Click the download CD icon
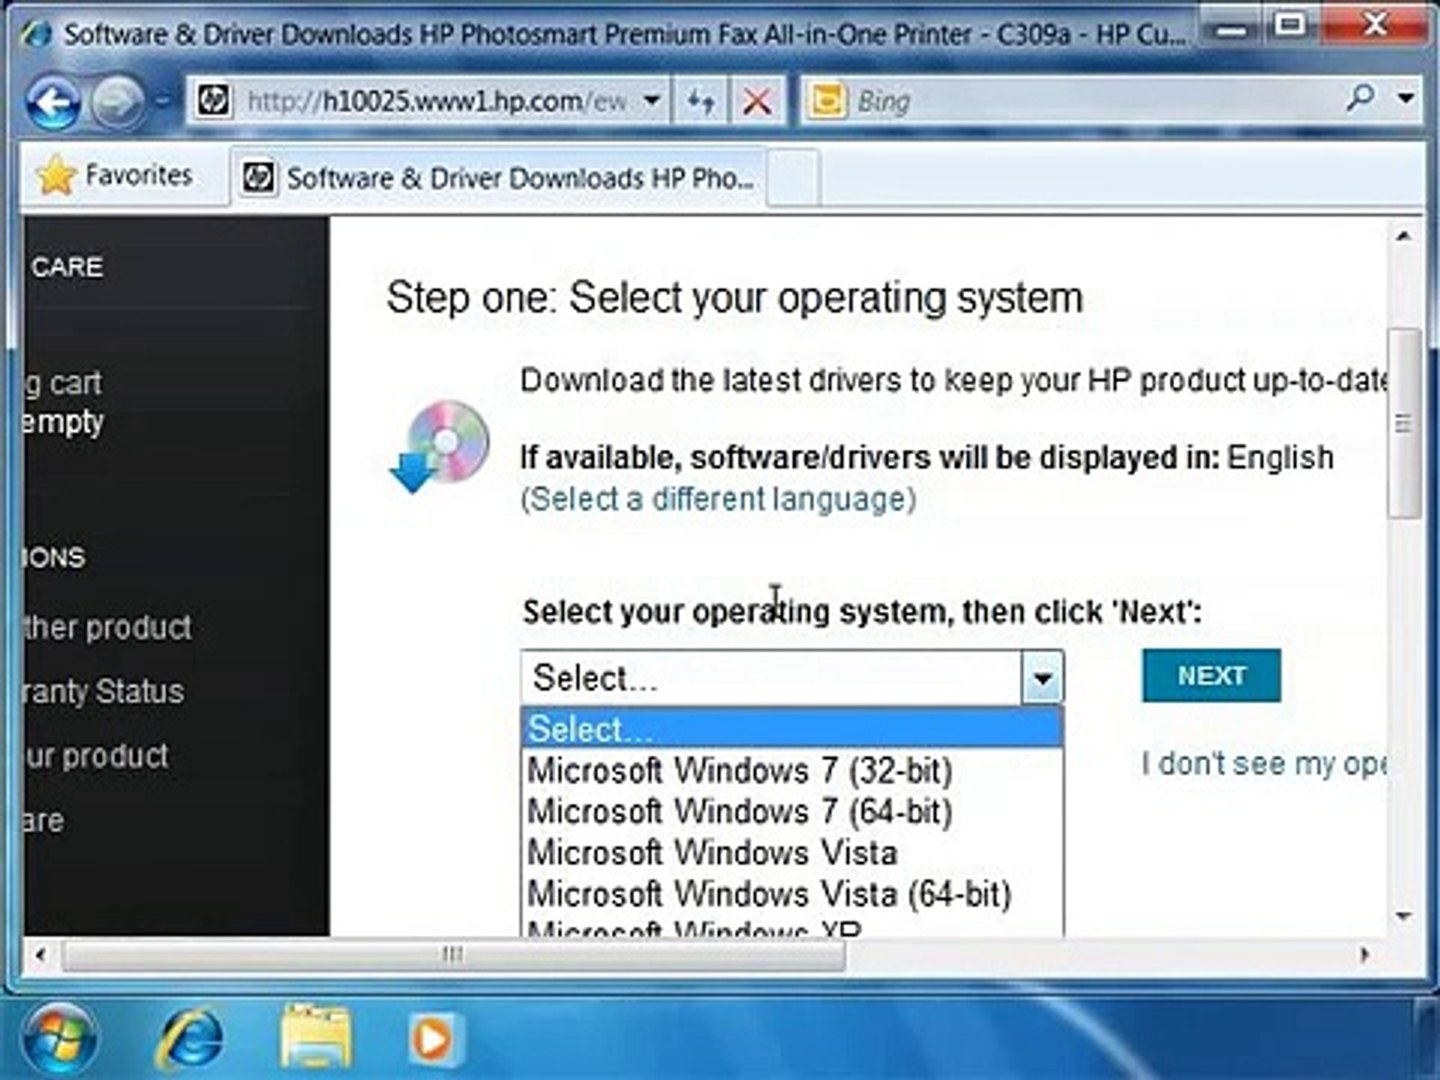1440x1080 pixels. click(440, 447)
